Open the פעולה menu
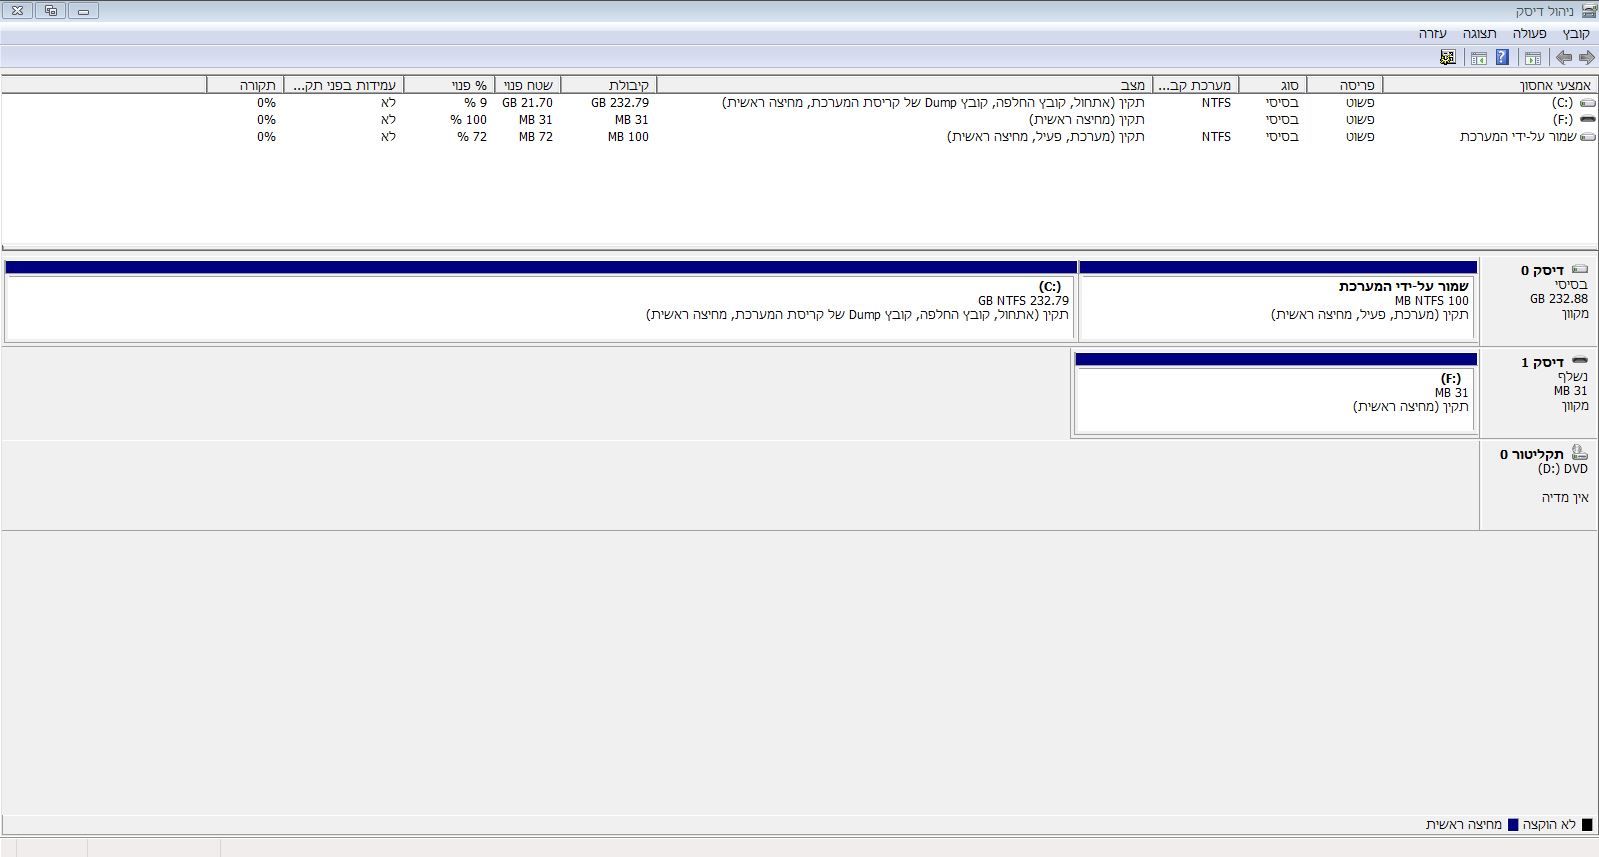This screenshot has height=857, width=1599. pyautogui.click(x=1529, y=33)
